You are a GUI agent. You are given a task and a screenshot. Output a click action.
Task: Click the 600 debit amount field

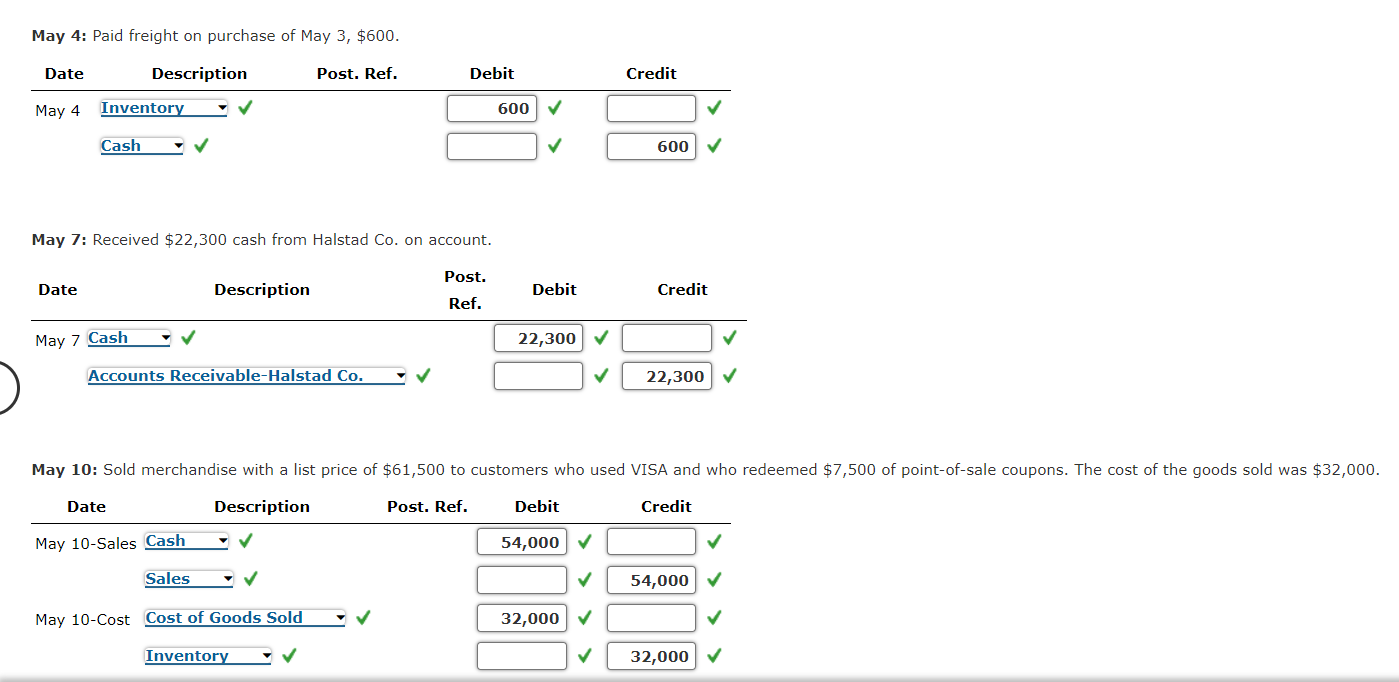[x=491, y=108]
